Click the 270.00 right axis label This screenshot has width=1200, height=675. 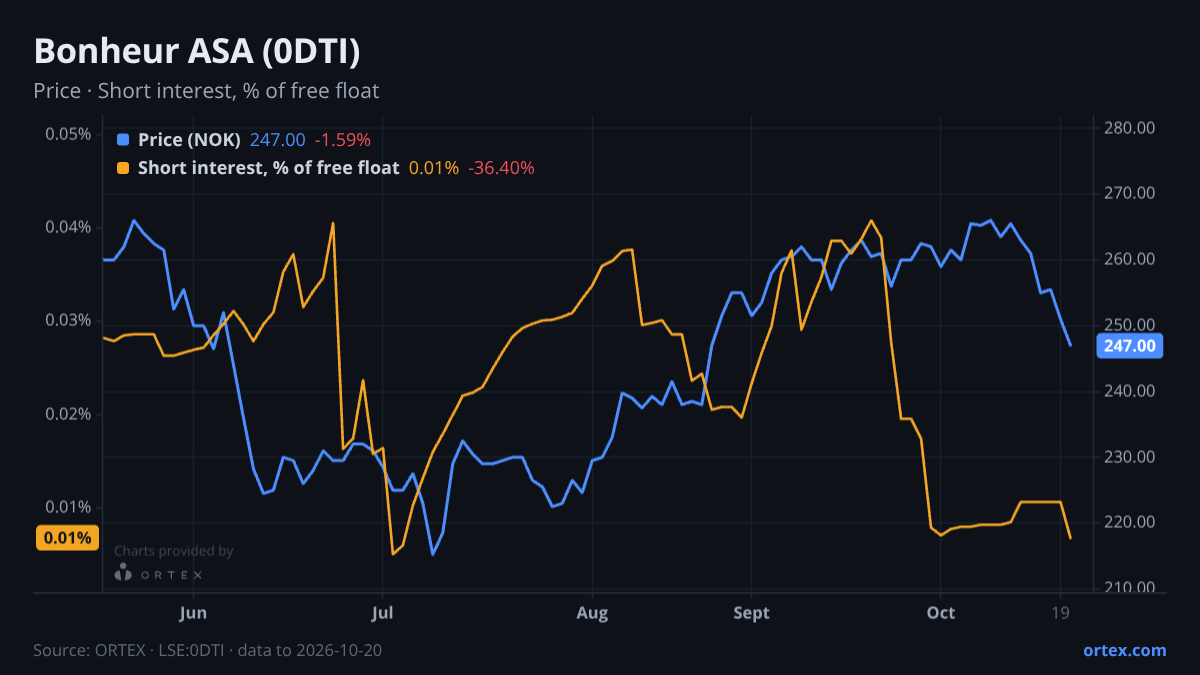pyautogui.click(x=1132, y=193)
